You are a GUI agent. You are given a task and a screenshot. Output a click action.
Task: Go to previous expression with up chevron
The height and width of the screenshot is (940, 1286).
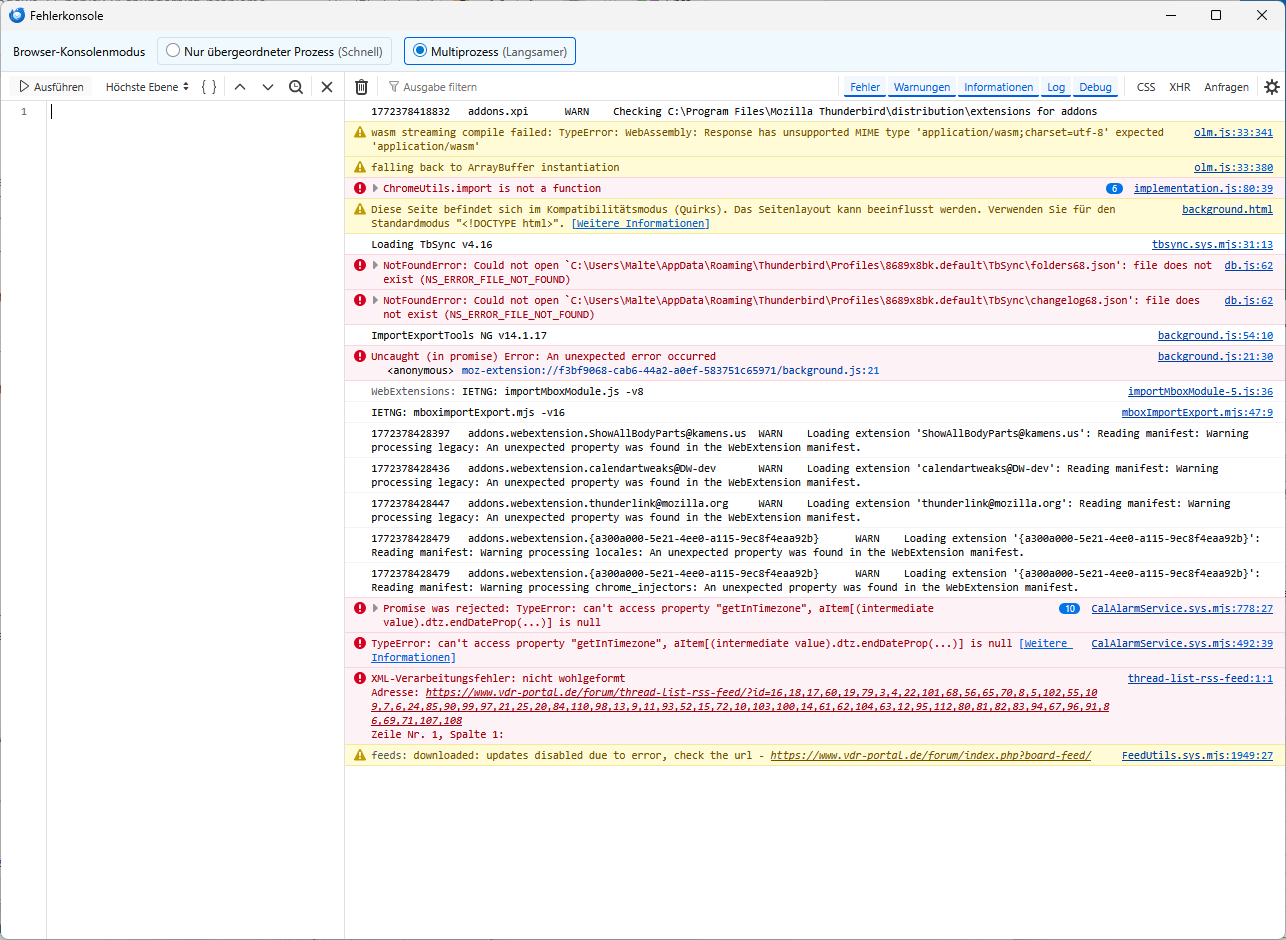pyautogui.click(x=240, y=87)
